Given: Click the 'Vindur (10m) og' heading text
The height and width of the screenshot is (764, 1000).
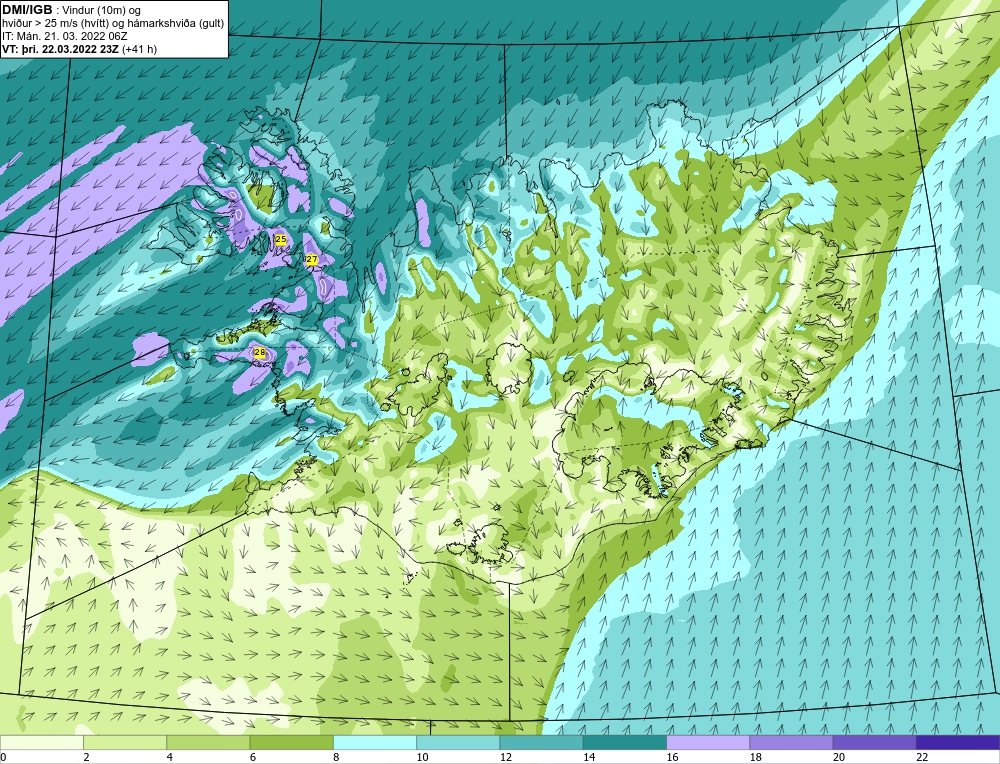Looking at the screenshot, I should coord(103,10).
